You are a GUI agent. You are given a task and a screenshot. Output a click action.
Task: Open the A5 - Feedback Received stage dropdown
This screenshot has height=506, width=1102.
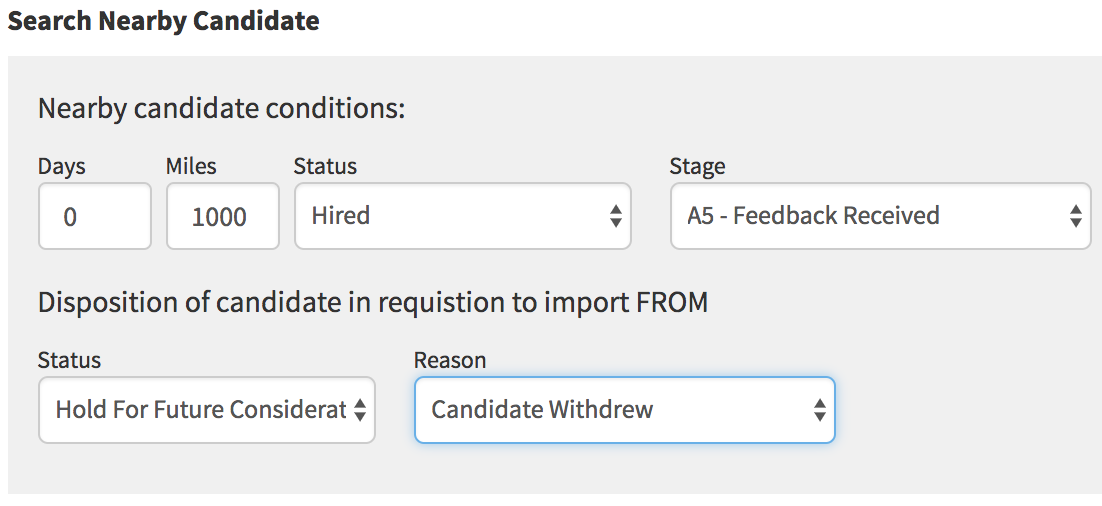(880, 216)
